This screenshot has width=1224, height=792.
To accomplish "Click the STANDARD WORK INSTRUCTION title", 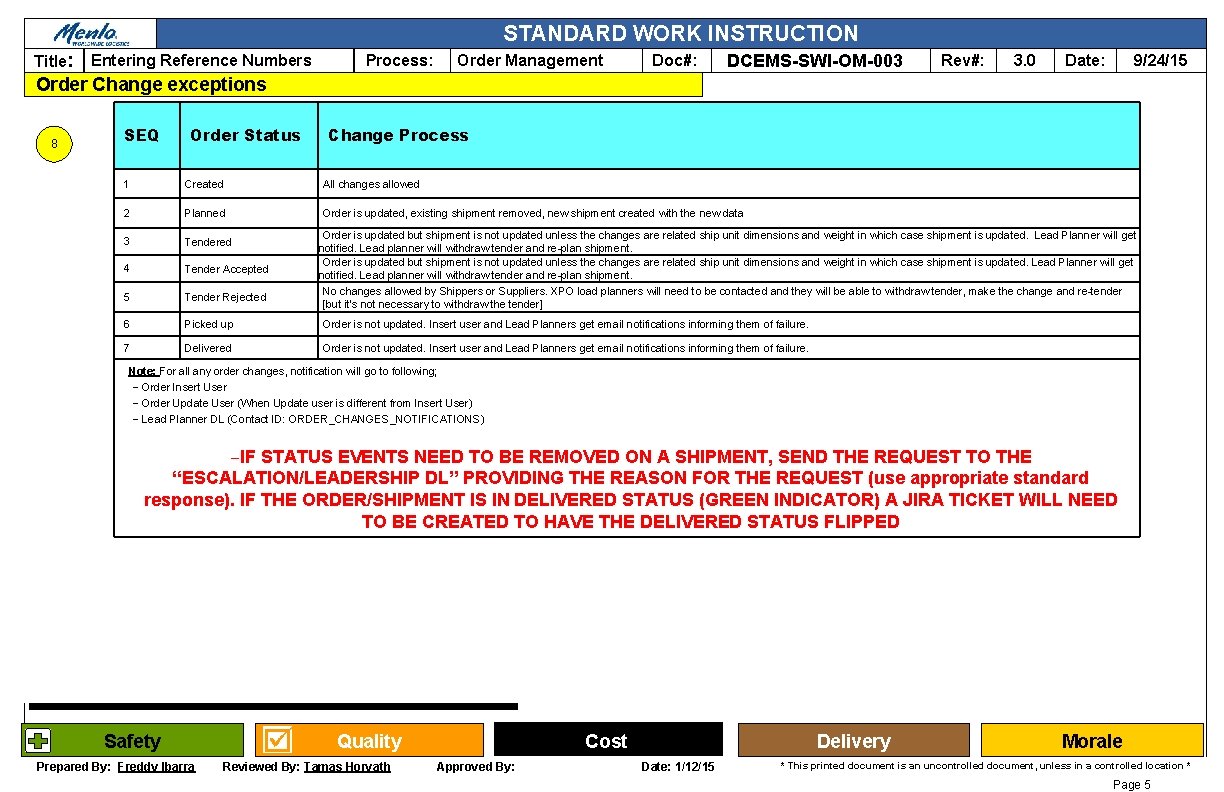I will click(x=680, y=33).
